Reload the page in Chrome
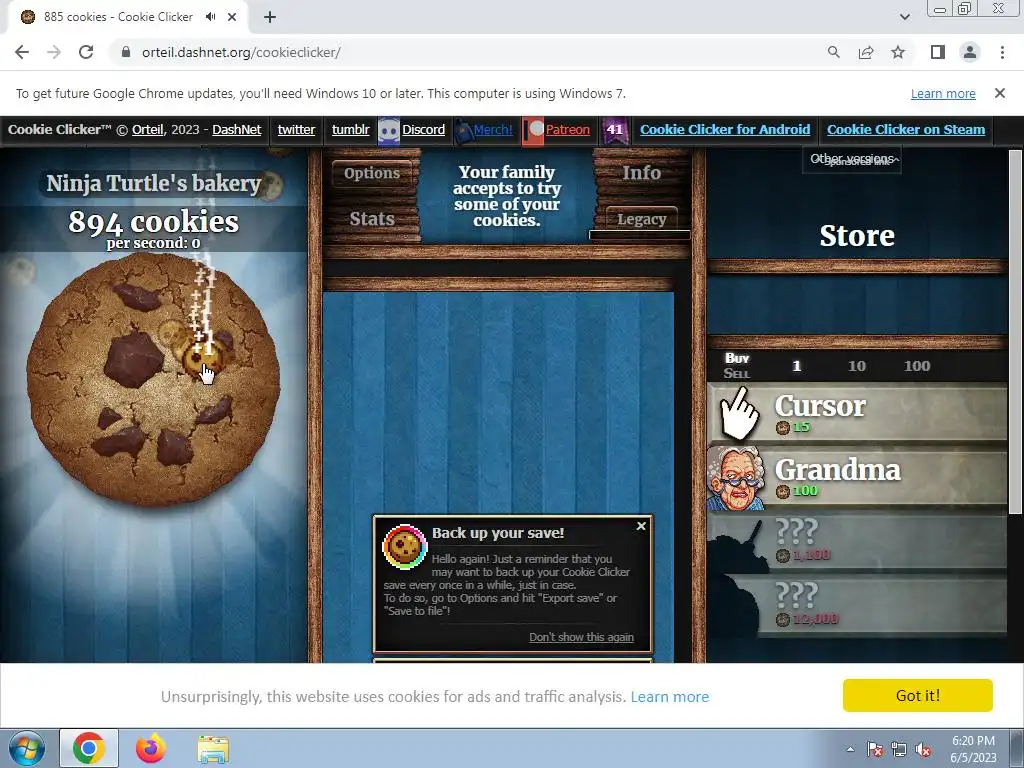This screenshot has height=768, width=1024. (x=86, y=52)
